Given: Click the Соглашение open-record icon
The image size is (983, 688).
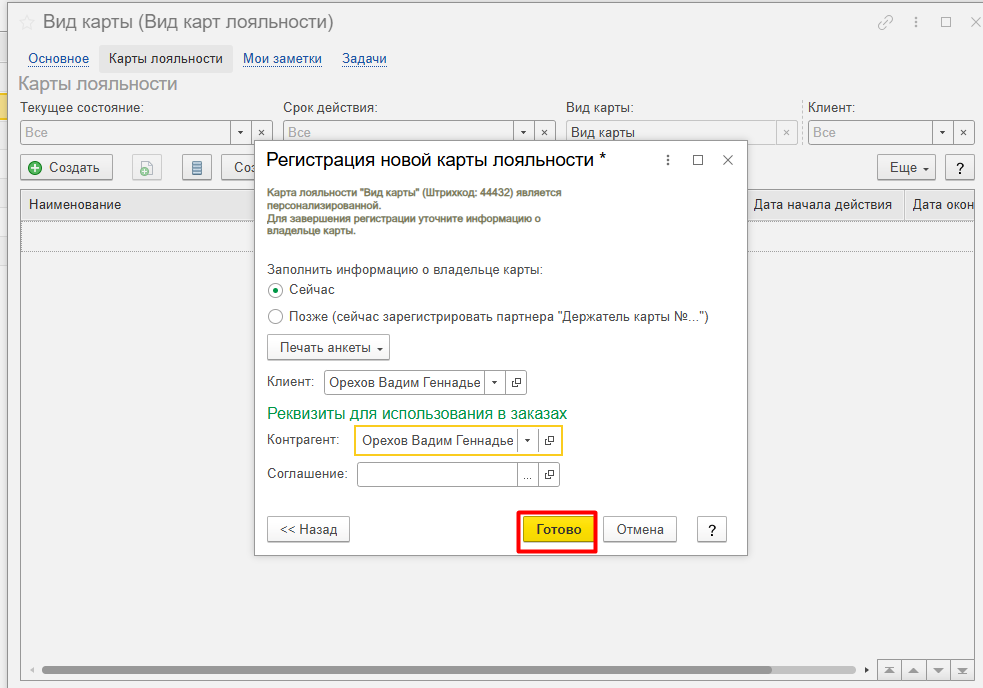Looking at the screenshot, I should click(549, 475).
